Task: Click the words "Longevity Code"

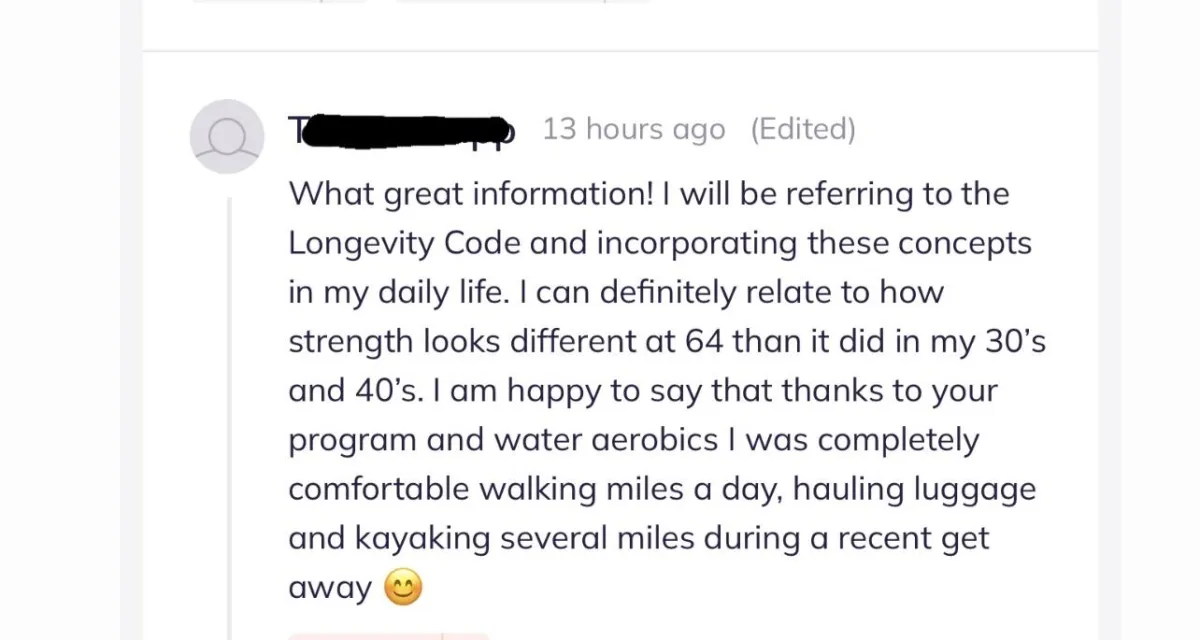Action: 402,243
